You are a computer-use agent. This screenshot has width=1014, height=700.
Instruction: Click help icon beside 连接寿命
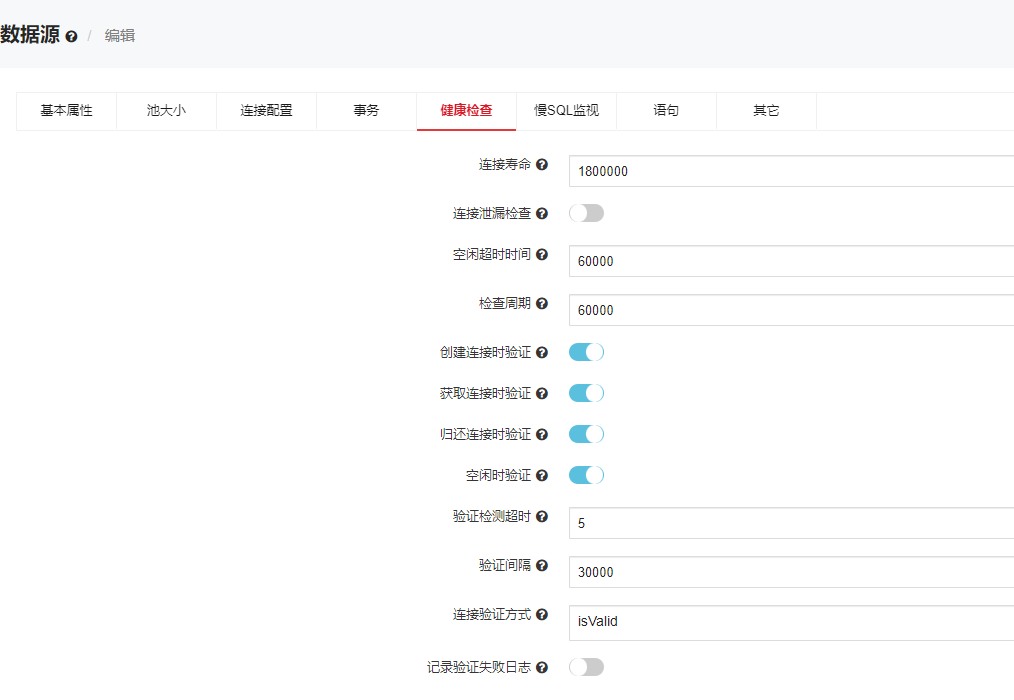(x=542, y=164)
